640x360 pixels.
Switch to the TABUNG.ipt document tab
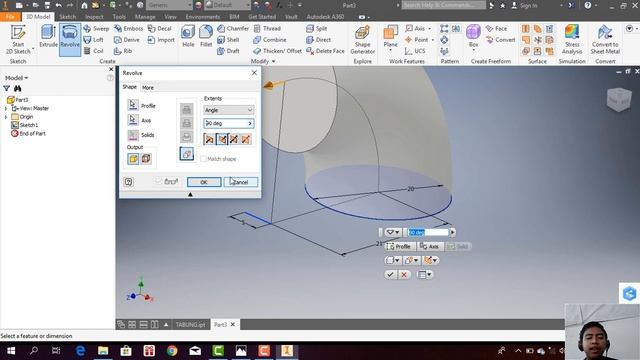click(x=190, y=325)
